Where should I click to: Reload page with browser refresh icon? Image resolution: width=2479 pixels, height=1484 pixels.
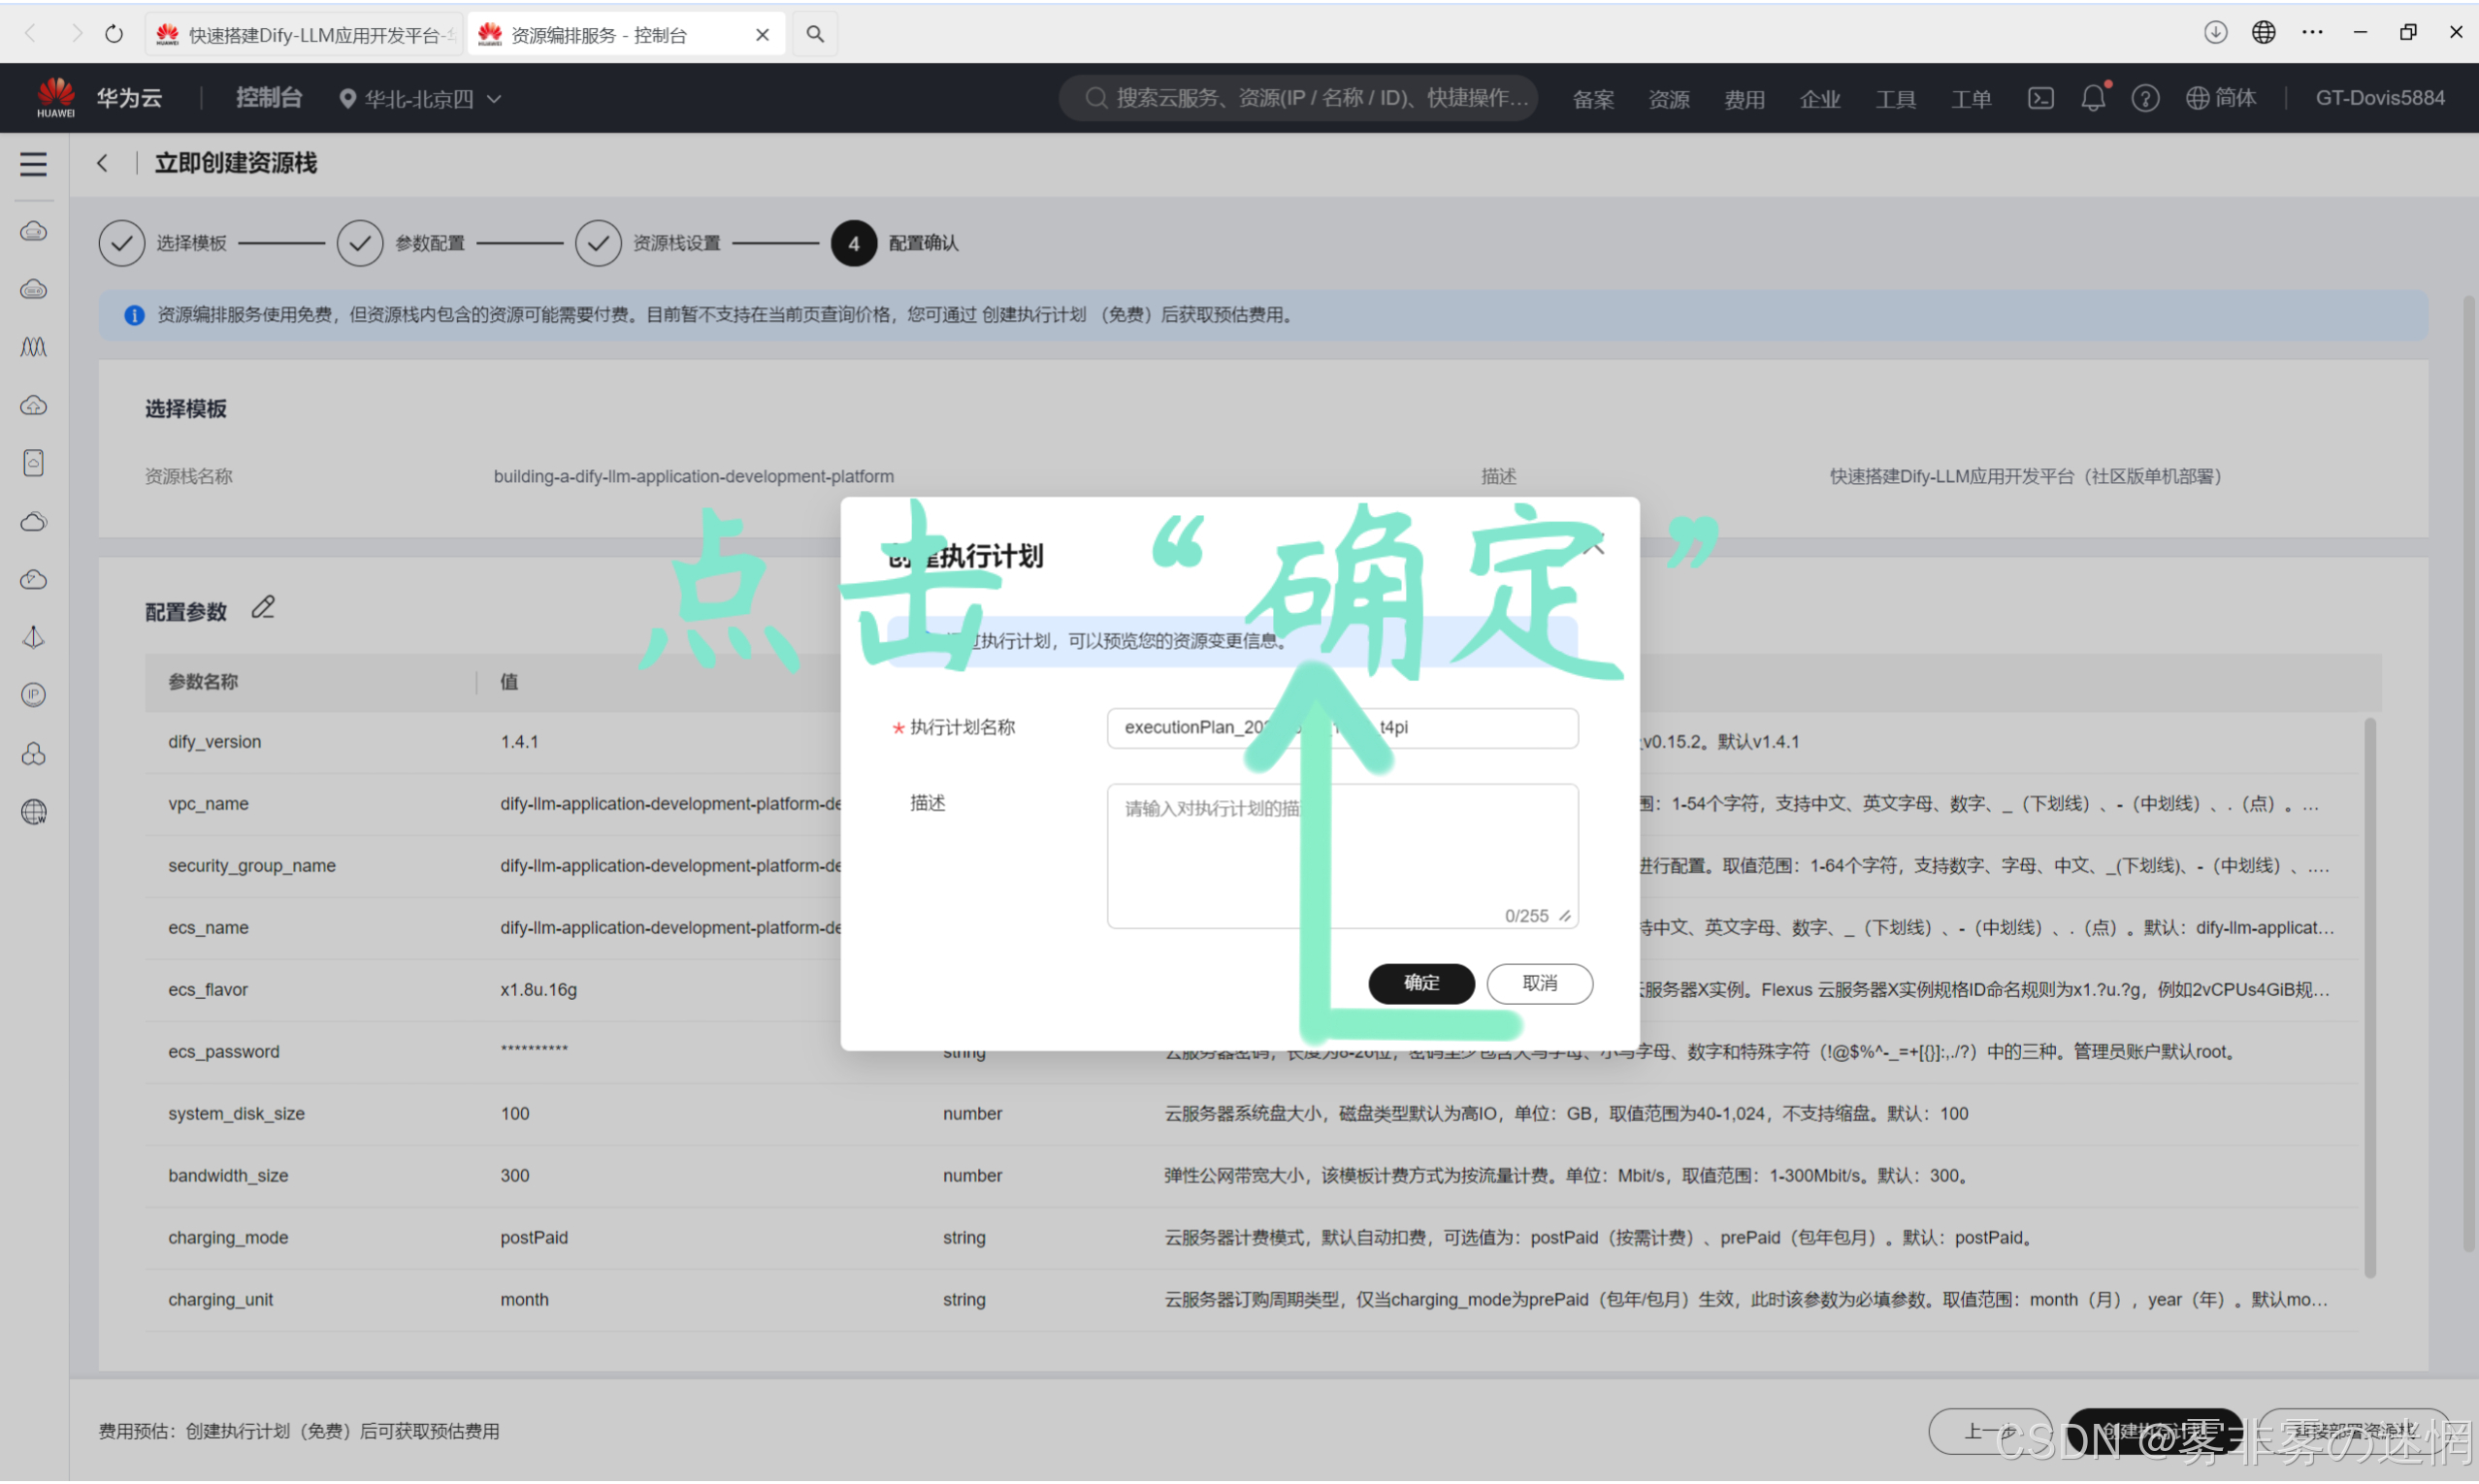[113, 34]
